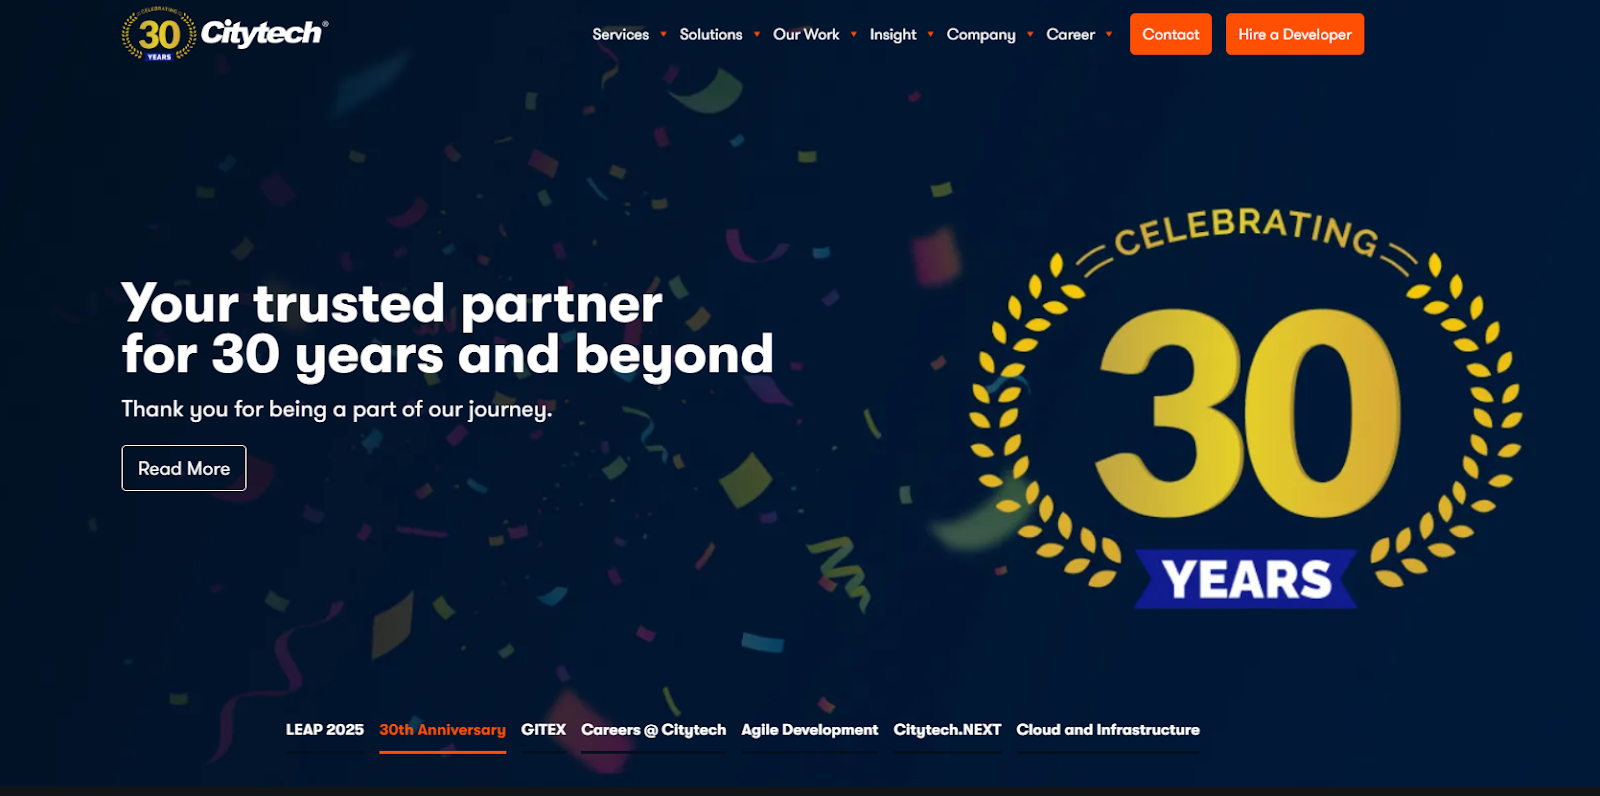The height and width of the screenshot is (796, 1600).
Task: Select the Citytech.NEXT slide tab
Action: (x=947, y=730)
